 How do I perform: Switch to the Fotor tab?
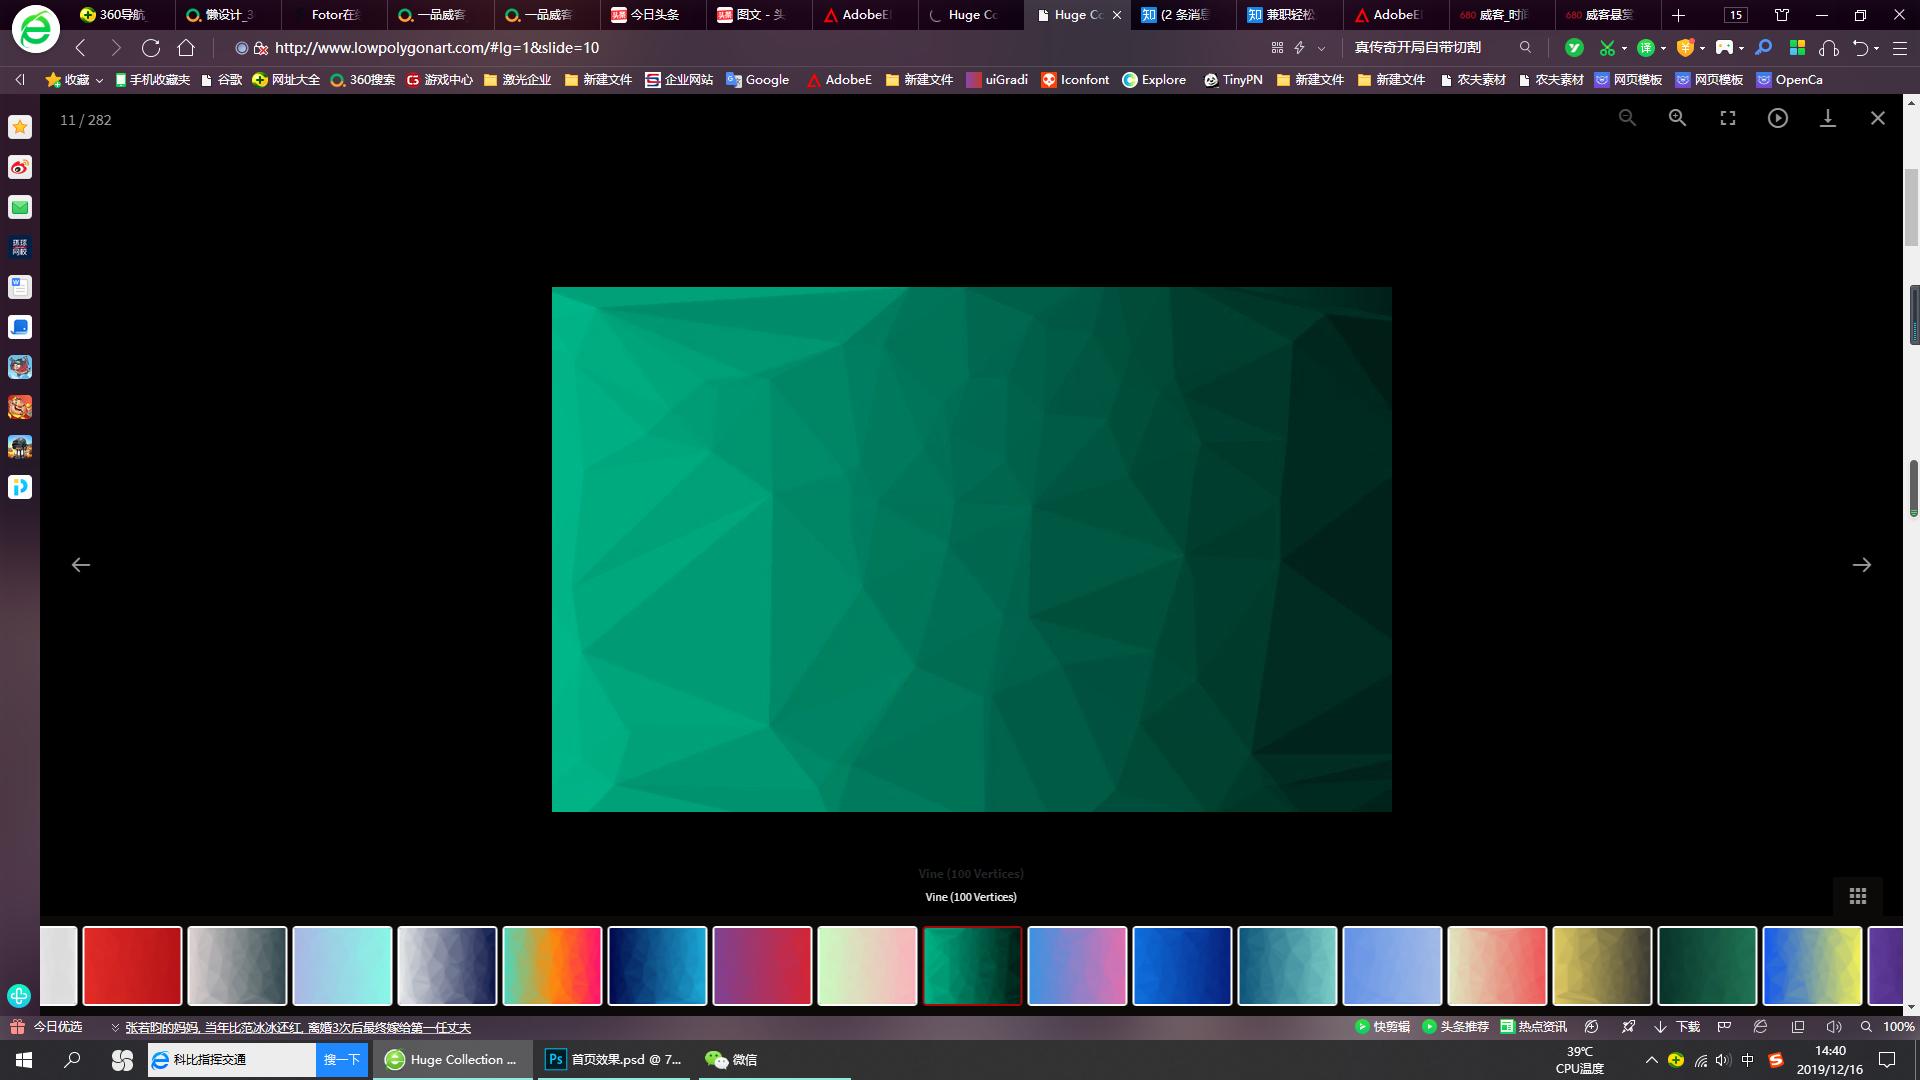[x=334, y=15]
